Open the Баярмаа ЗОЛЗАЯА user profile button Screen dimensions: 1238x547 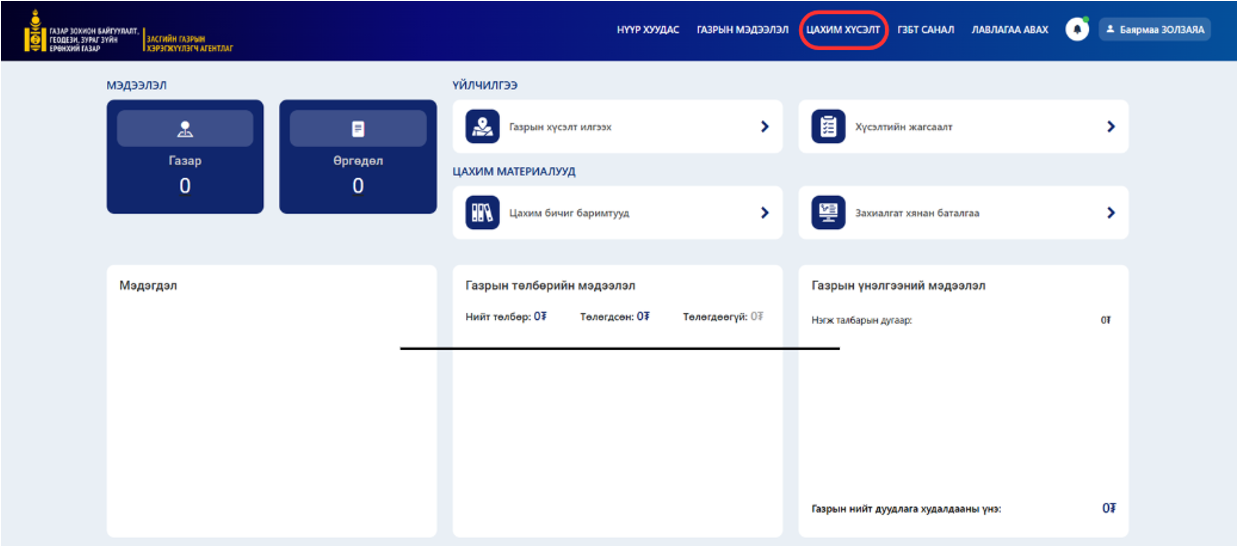(x=1154, y=30)
